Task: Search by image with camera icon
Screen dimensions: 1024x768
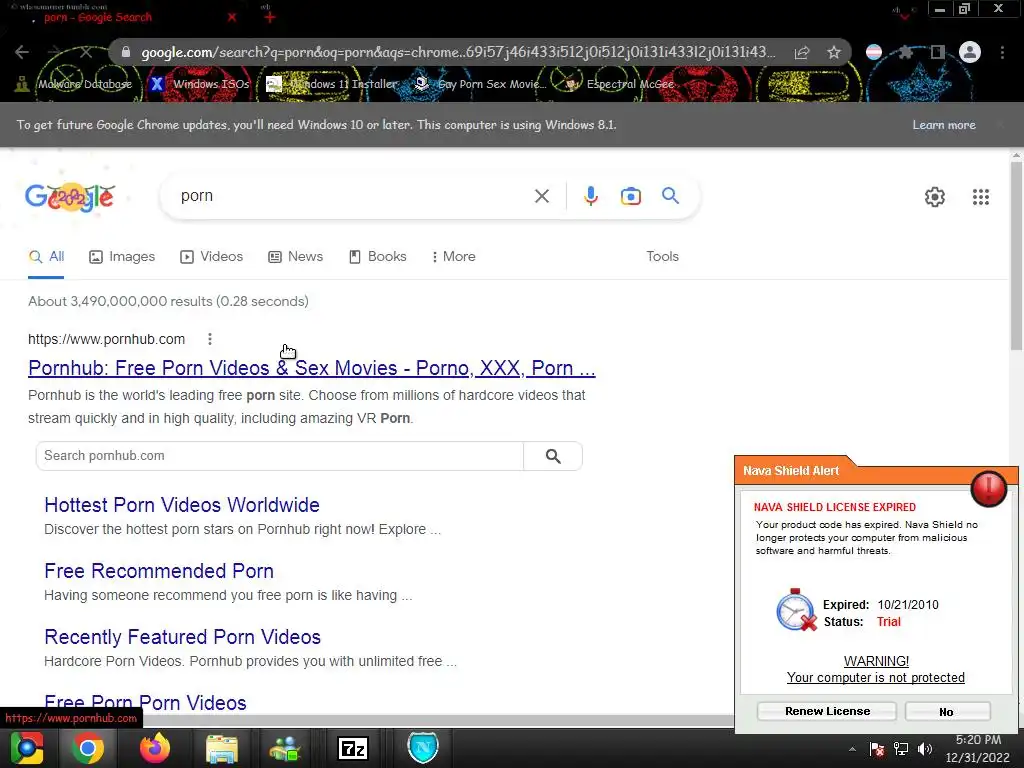Action: tap(630, 196)
